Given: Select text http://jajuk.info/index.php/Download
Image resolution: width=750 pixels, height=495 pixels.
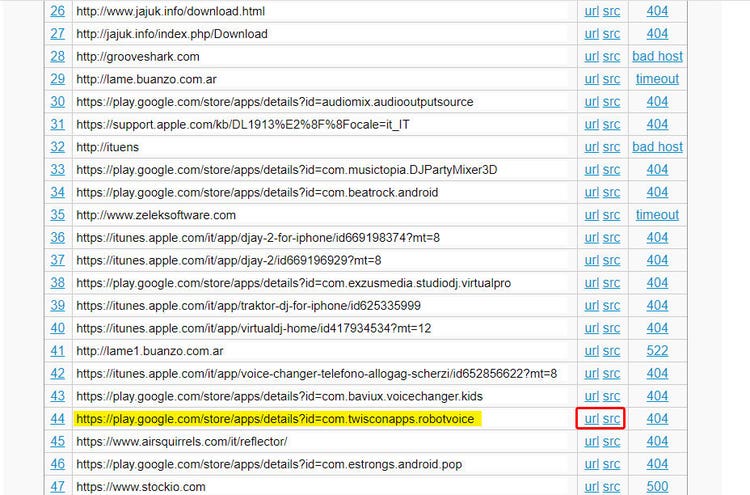Looking at the screenshot, I should pyautogui.click(x=172, y=34).
